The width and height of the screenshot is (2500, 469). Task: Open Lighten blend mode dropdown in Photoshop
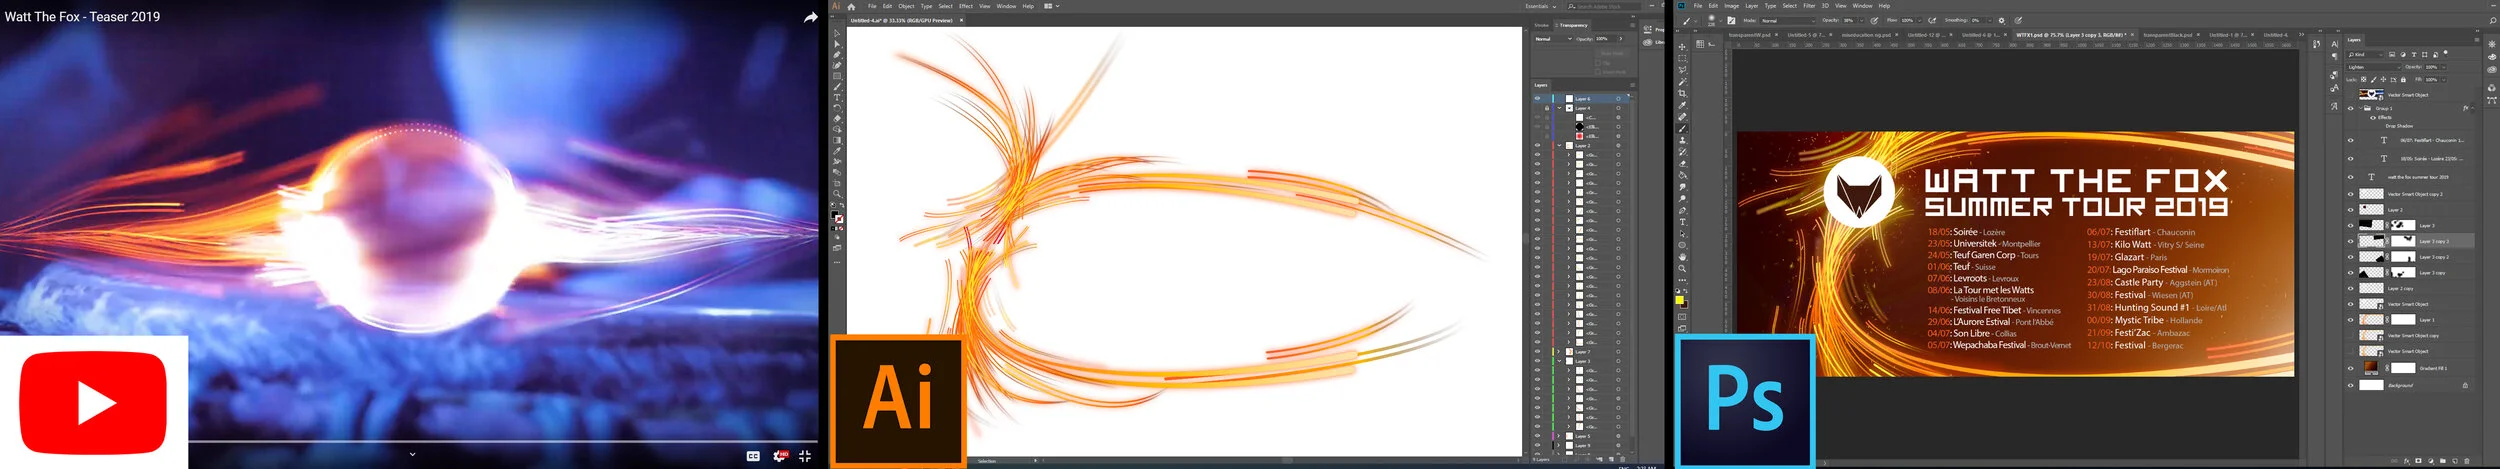tap(2375, 67)
